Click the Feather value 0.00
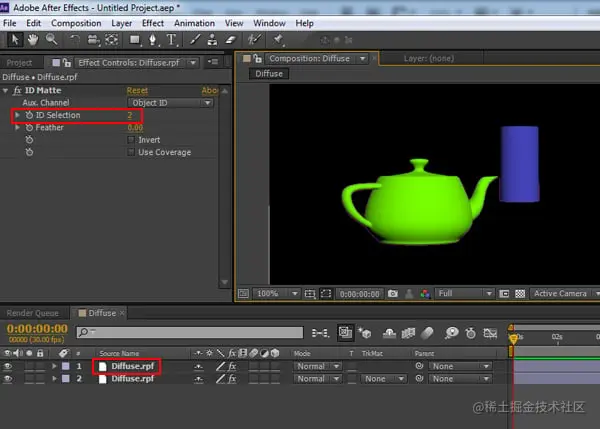Viewport: 600px width, 429px height. pyautogui.click(x=135, y=127)
